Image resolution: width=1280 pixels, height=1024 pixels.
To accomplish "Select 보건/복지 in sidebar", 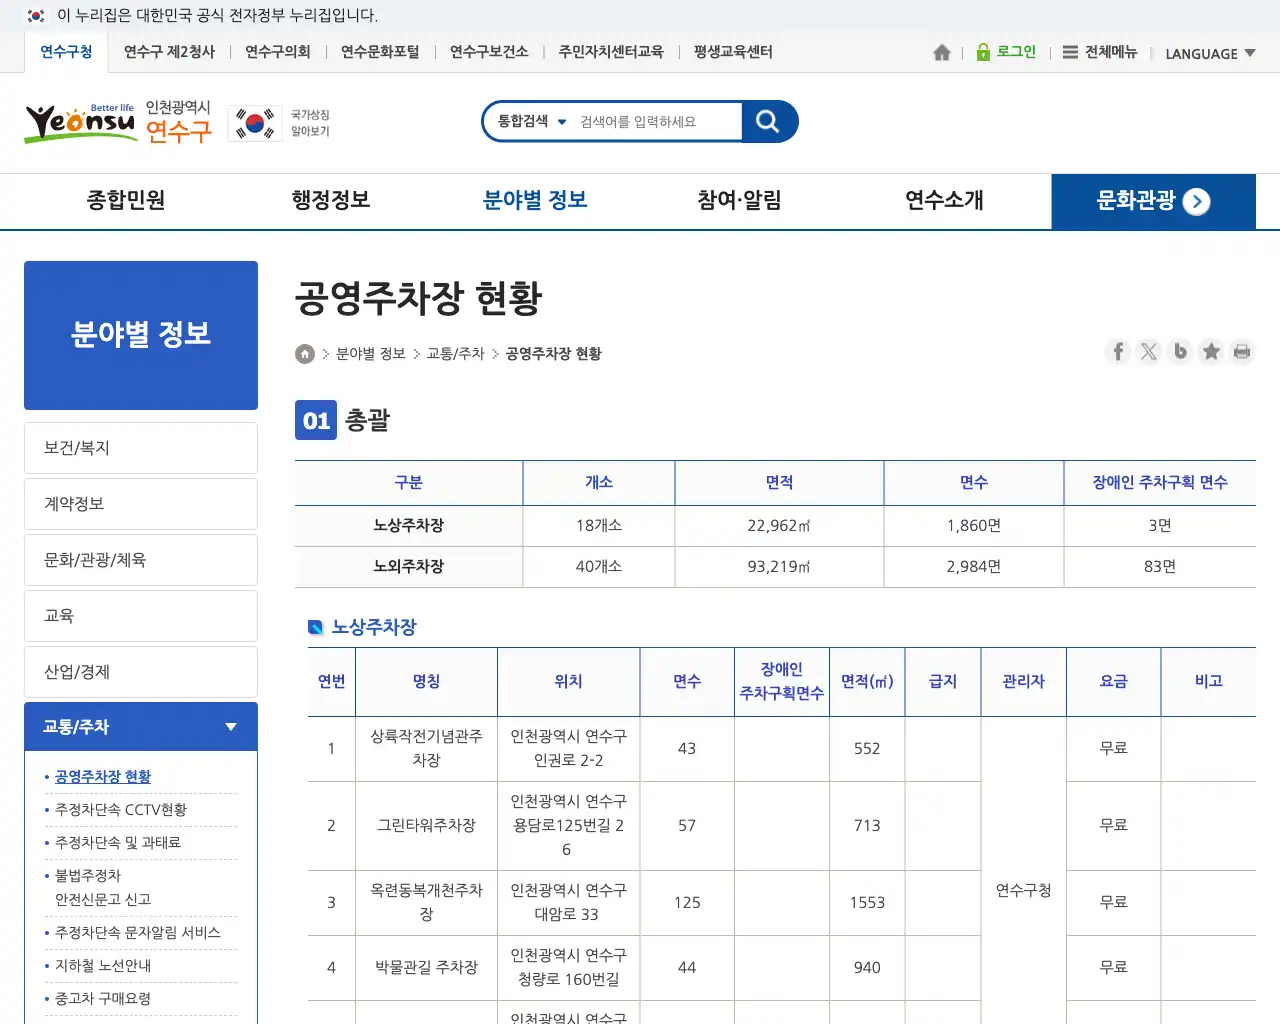I will click(141, 448).
